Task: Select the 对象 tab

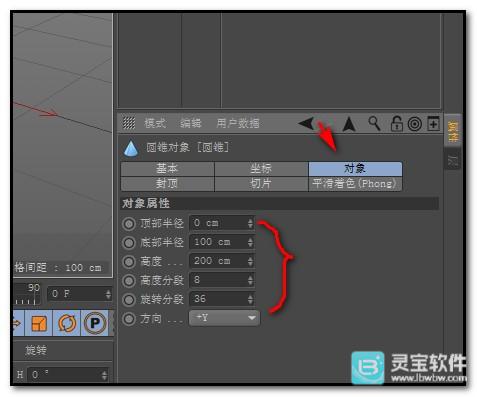Action: [355, 169]
